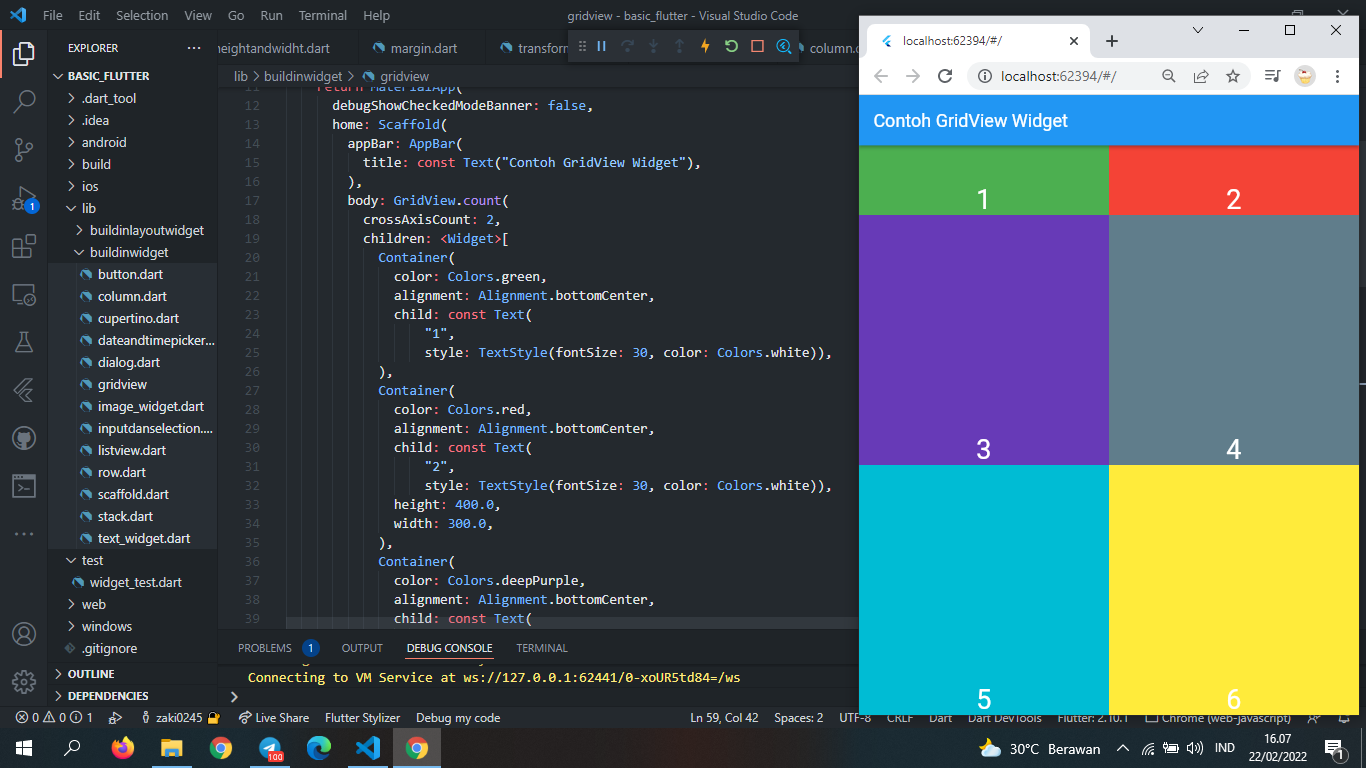This screenshot has width=1366, height=768.
Task: Restart the debug session with green restart icon
Action: tap(731, 47)
